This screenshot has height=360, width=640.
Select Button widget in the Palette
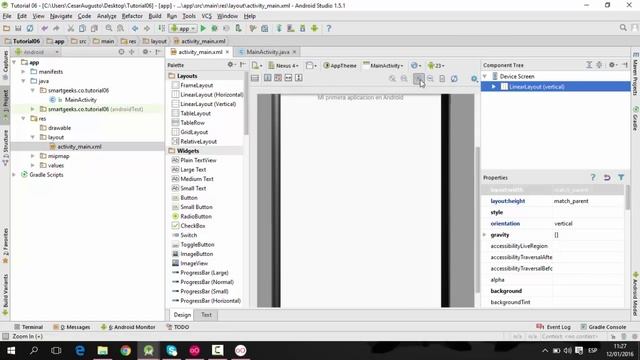tap(189, 198)
